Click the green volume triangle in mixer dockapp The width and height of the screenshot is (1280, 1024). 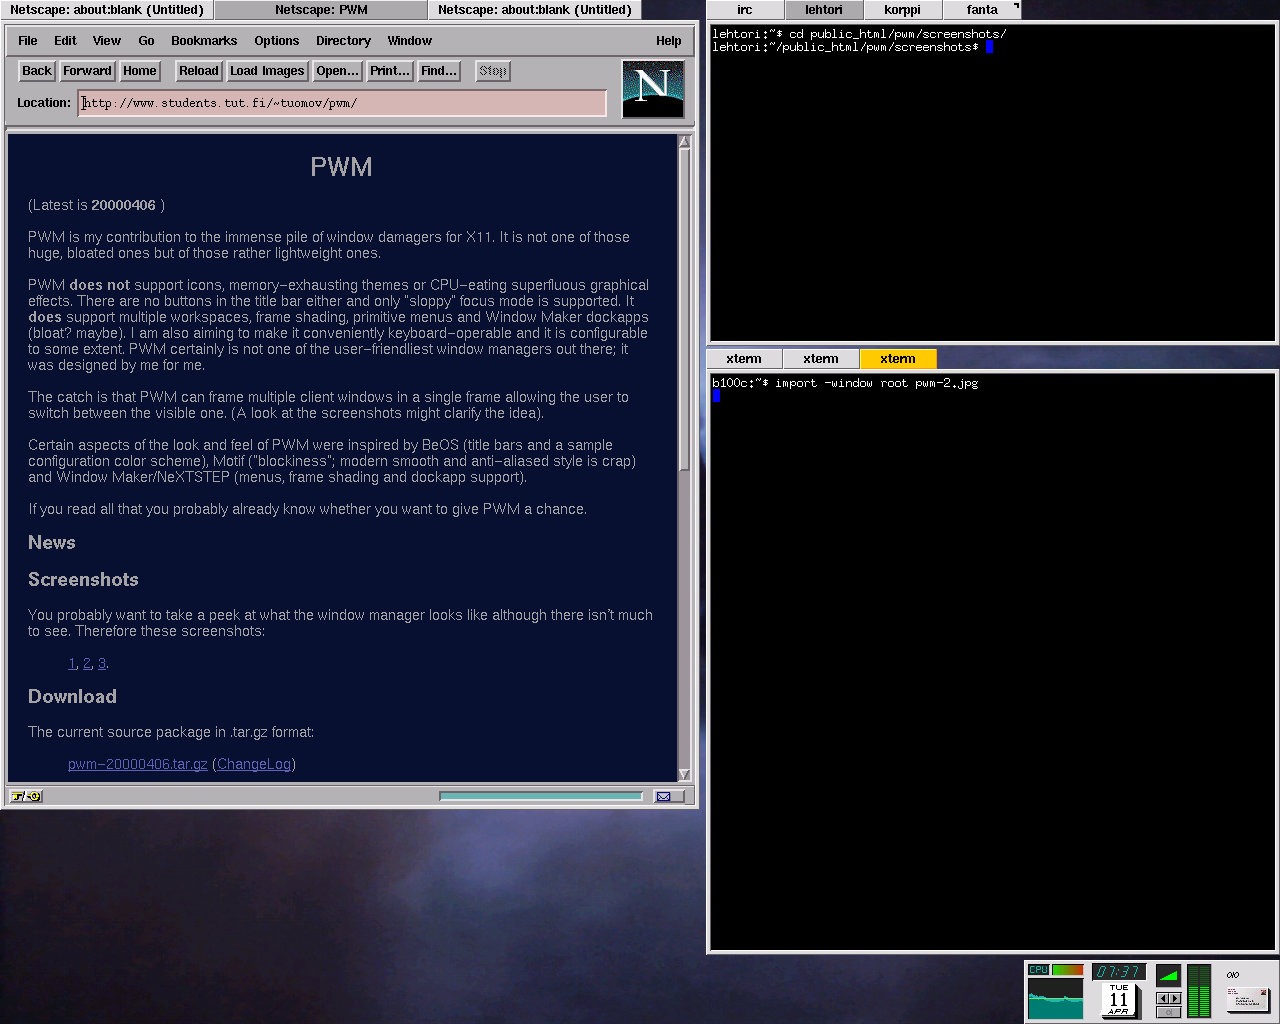1168,974
